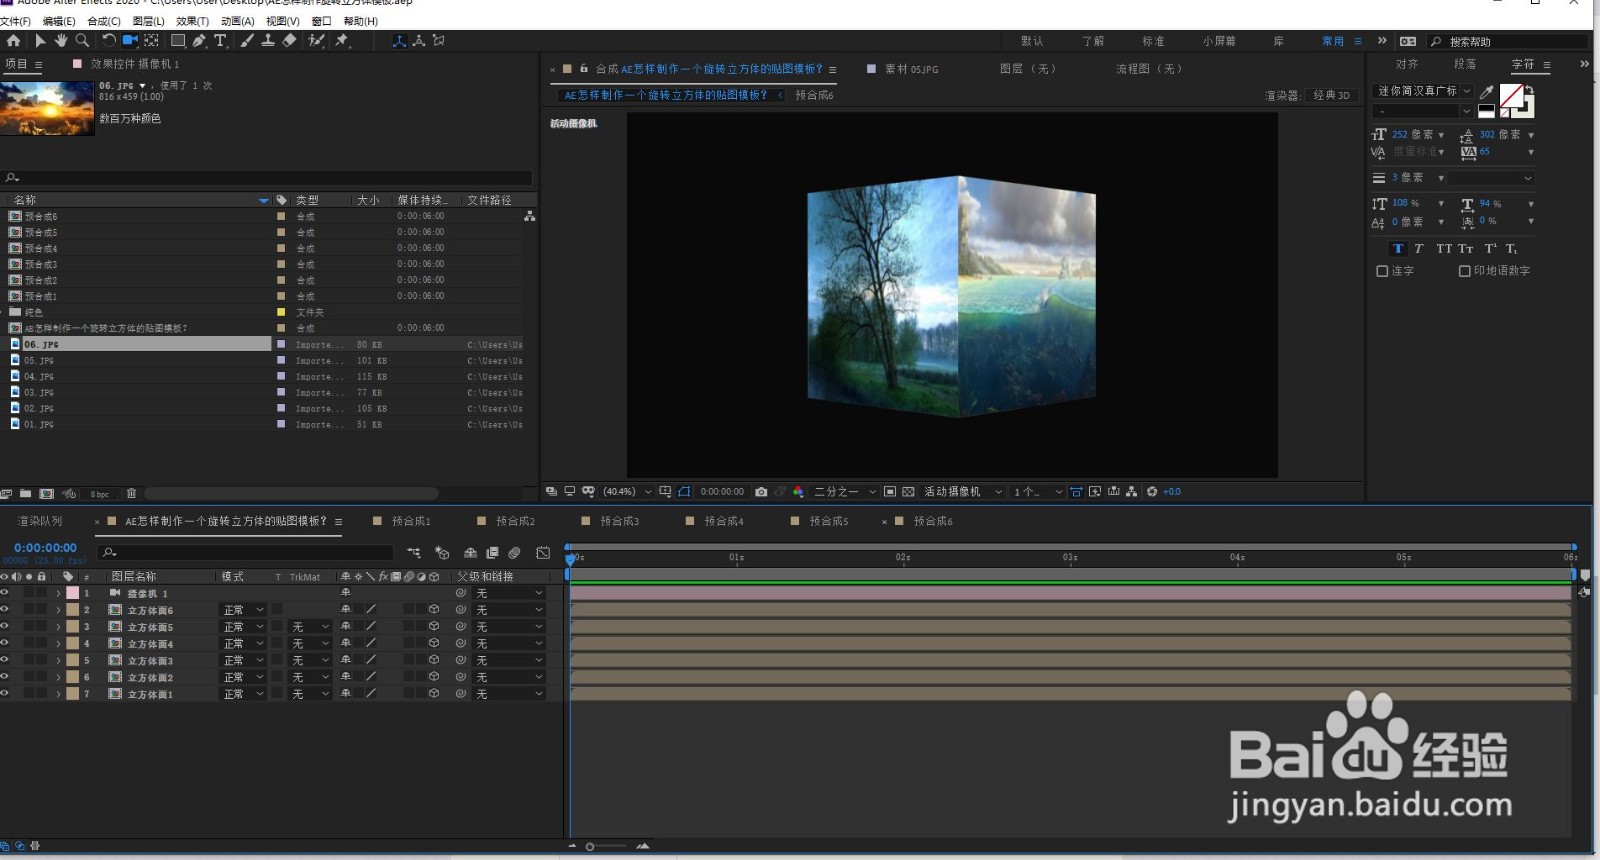Expand the 立方体面2 layer properties
The image size is (1600, 860).
pyautogui.click(x=58, y=677)
